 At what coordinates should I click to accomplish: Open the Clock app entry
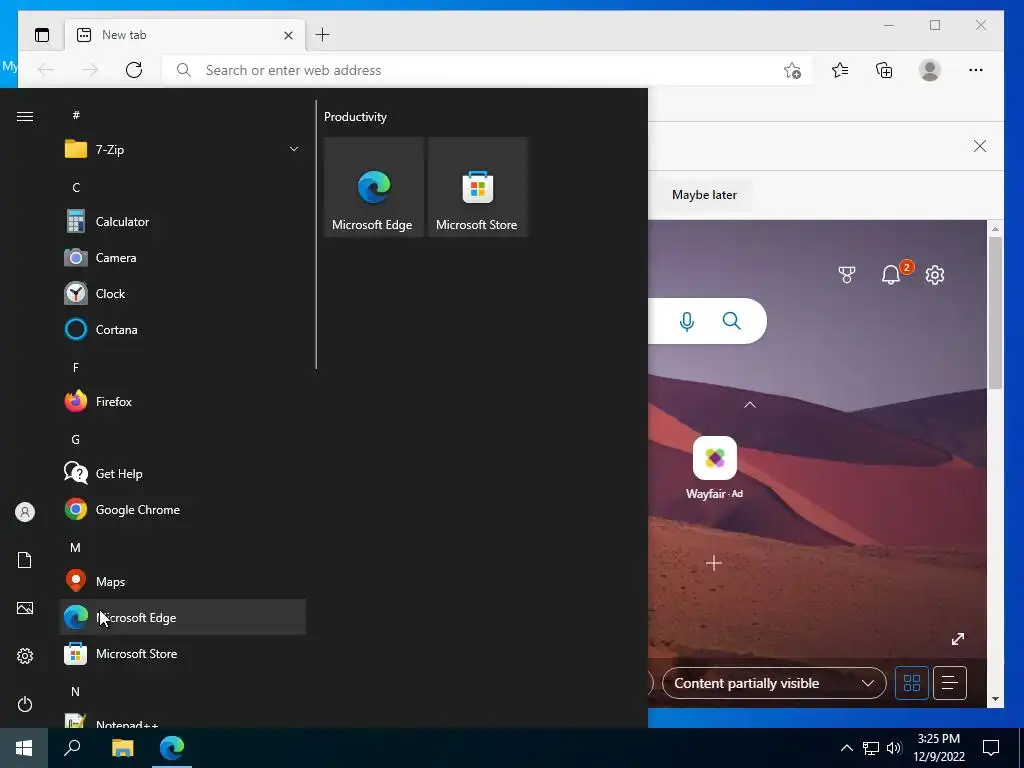pos(183,293)
